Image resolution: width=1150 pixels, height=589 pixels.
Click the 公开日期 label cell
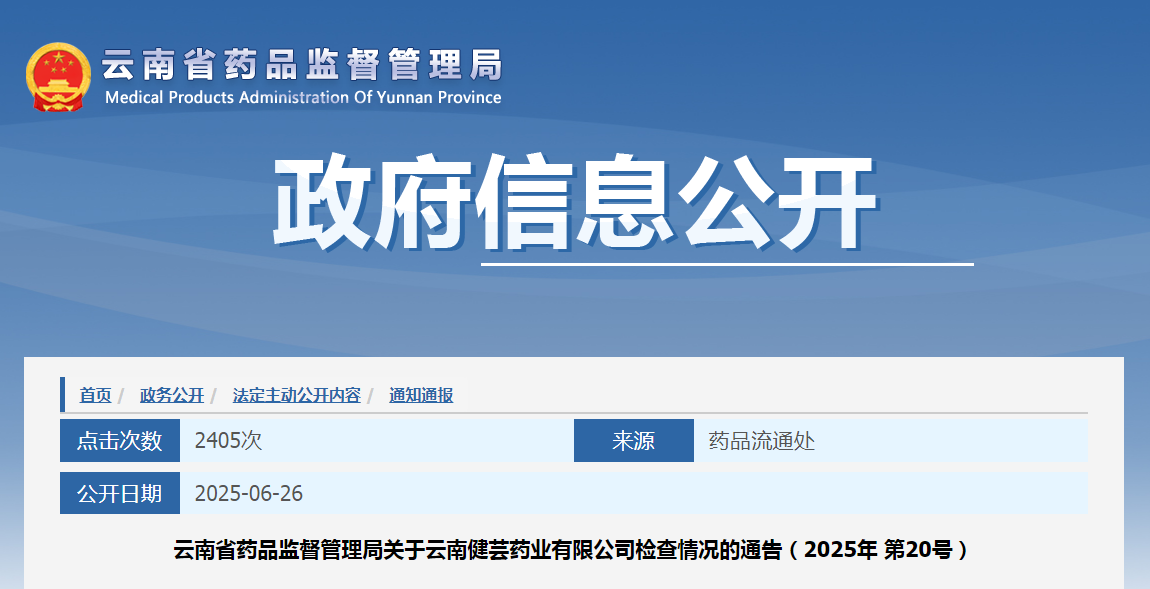[x=120, y=493]
